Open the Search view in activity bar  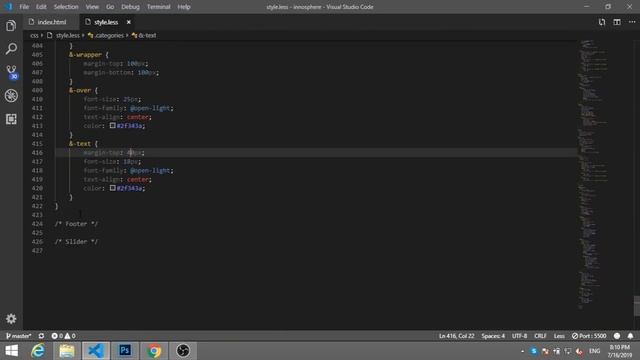11,49
